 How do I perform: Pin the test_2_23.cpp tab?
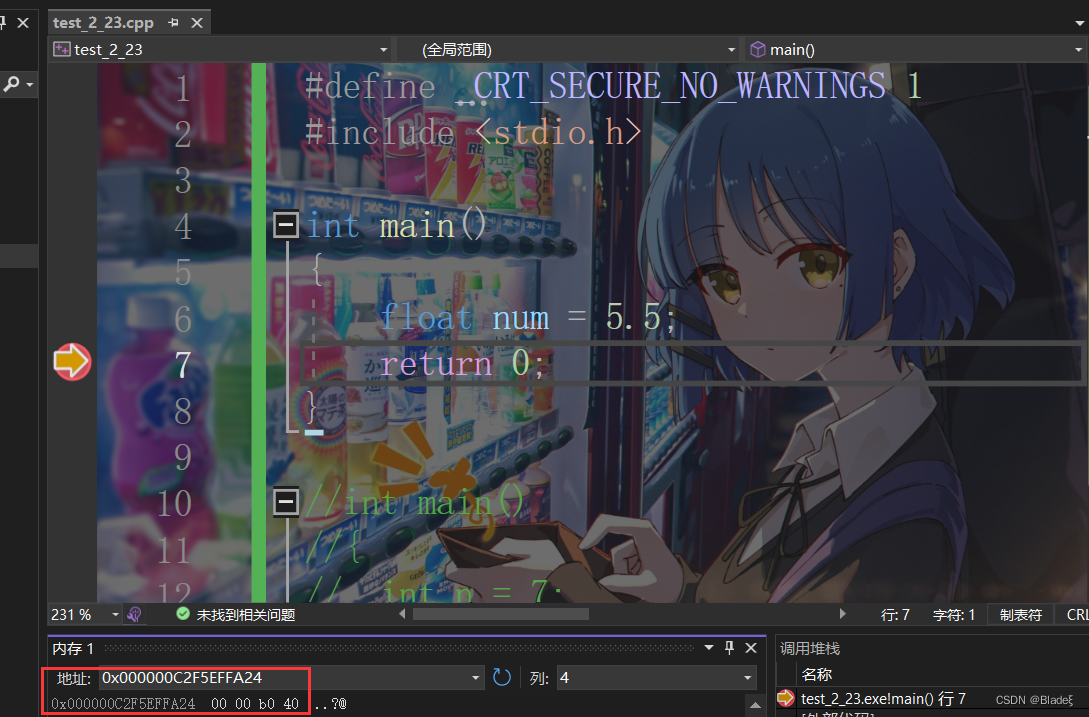point(174,23)
